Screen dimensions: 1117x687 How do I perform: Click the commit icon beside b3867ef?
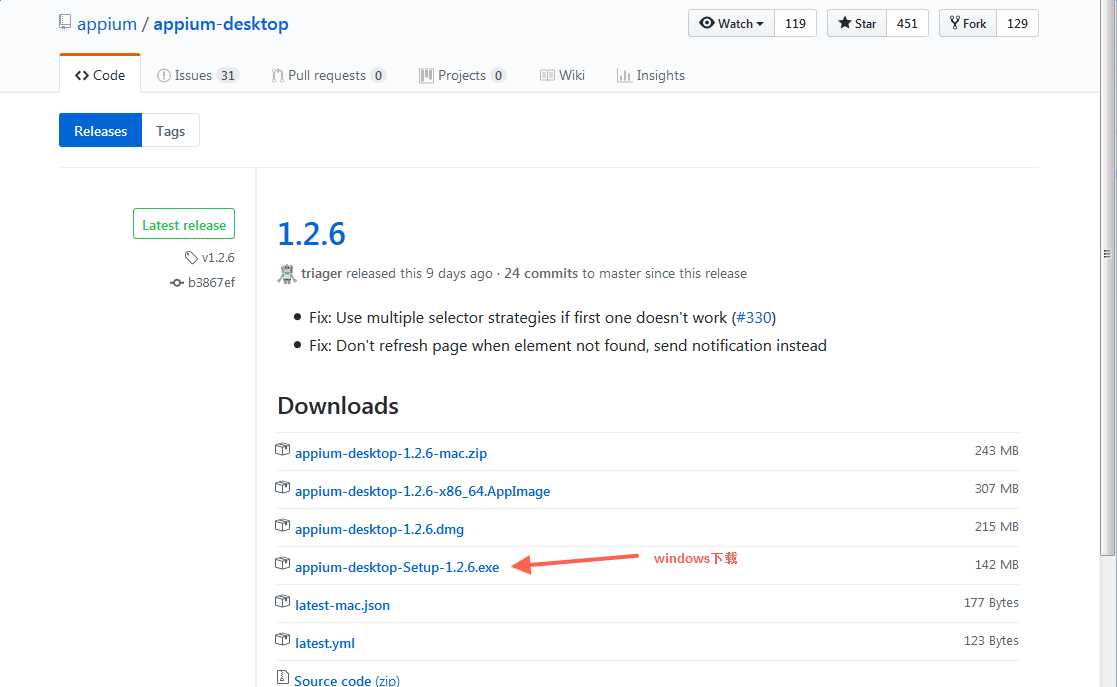[x=177, y=283]
